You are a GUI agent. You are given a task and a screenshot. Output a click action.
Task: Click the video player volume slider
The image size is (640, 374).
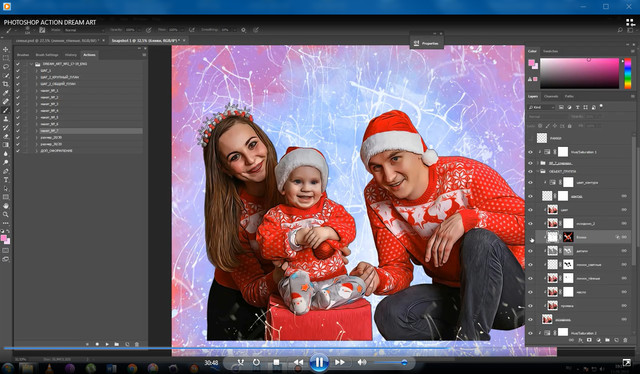pyautogui.click(x=390, y=362)
